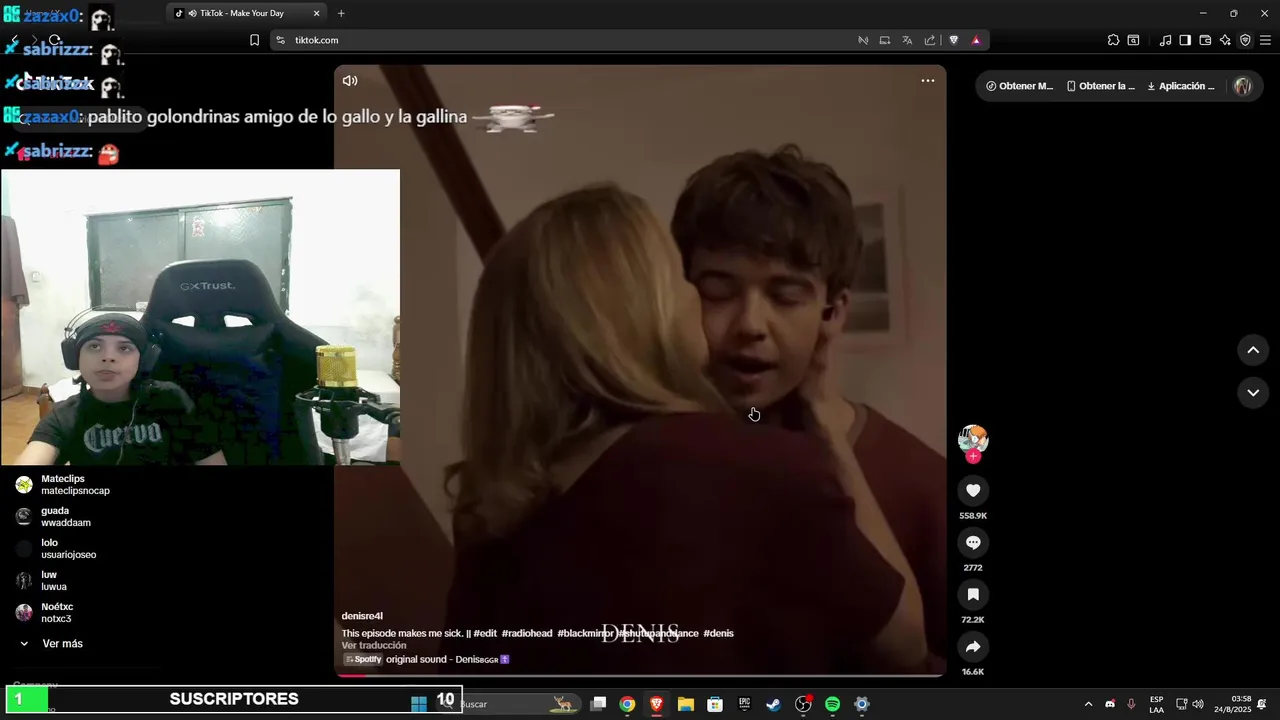This screenshot has width=1280, height=720.
Task: Toggle the video sound with the speaker icon
Action: click(x=350, y=81)
